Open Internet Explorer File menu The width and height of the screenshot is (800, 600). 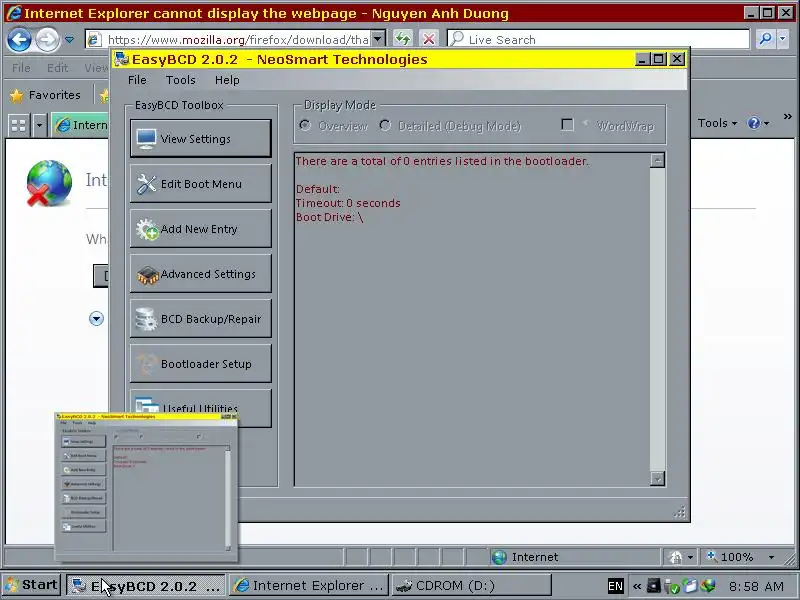[21, 68]
